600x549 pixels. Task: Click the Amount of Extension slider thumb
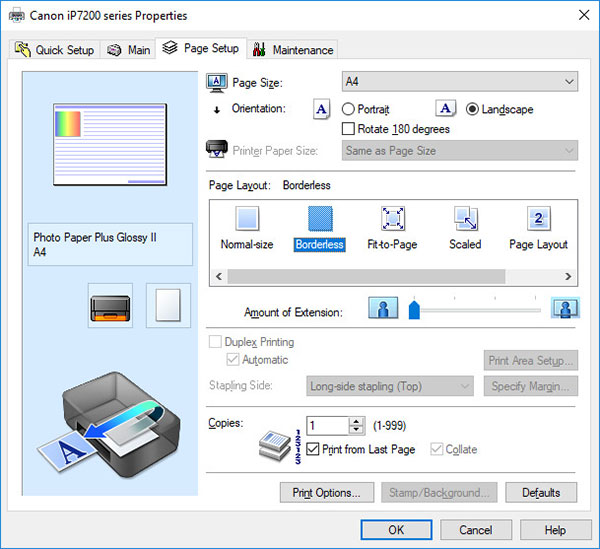click(414, 309)
